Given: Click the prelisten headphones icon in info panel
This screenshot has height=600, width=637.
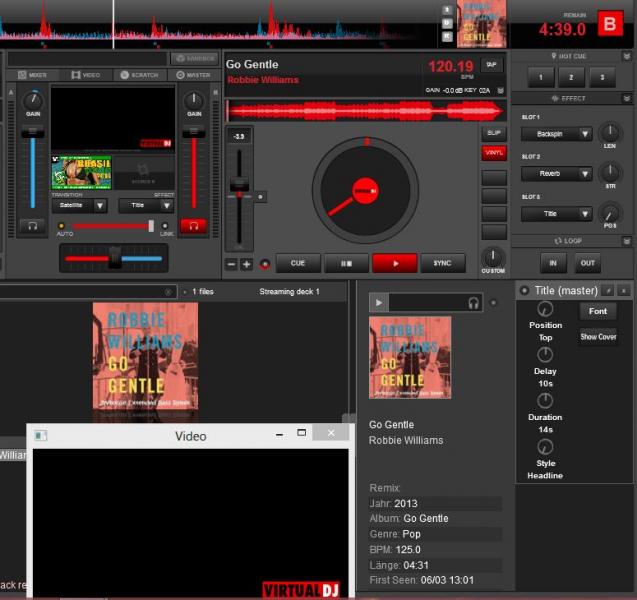Looking at the screenshot, I should tap(474, 302).
